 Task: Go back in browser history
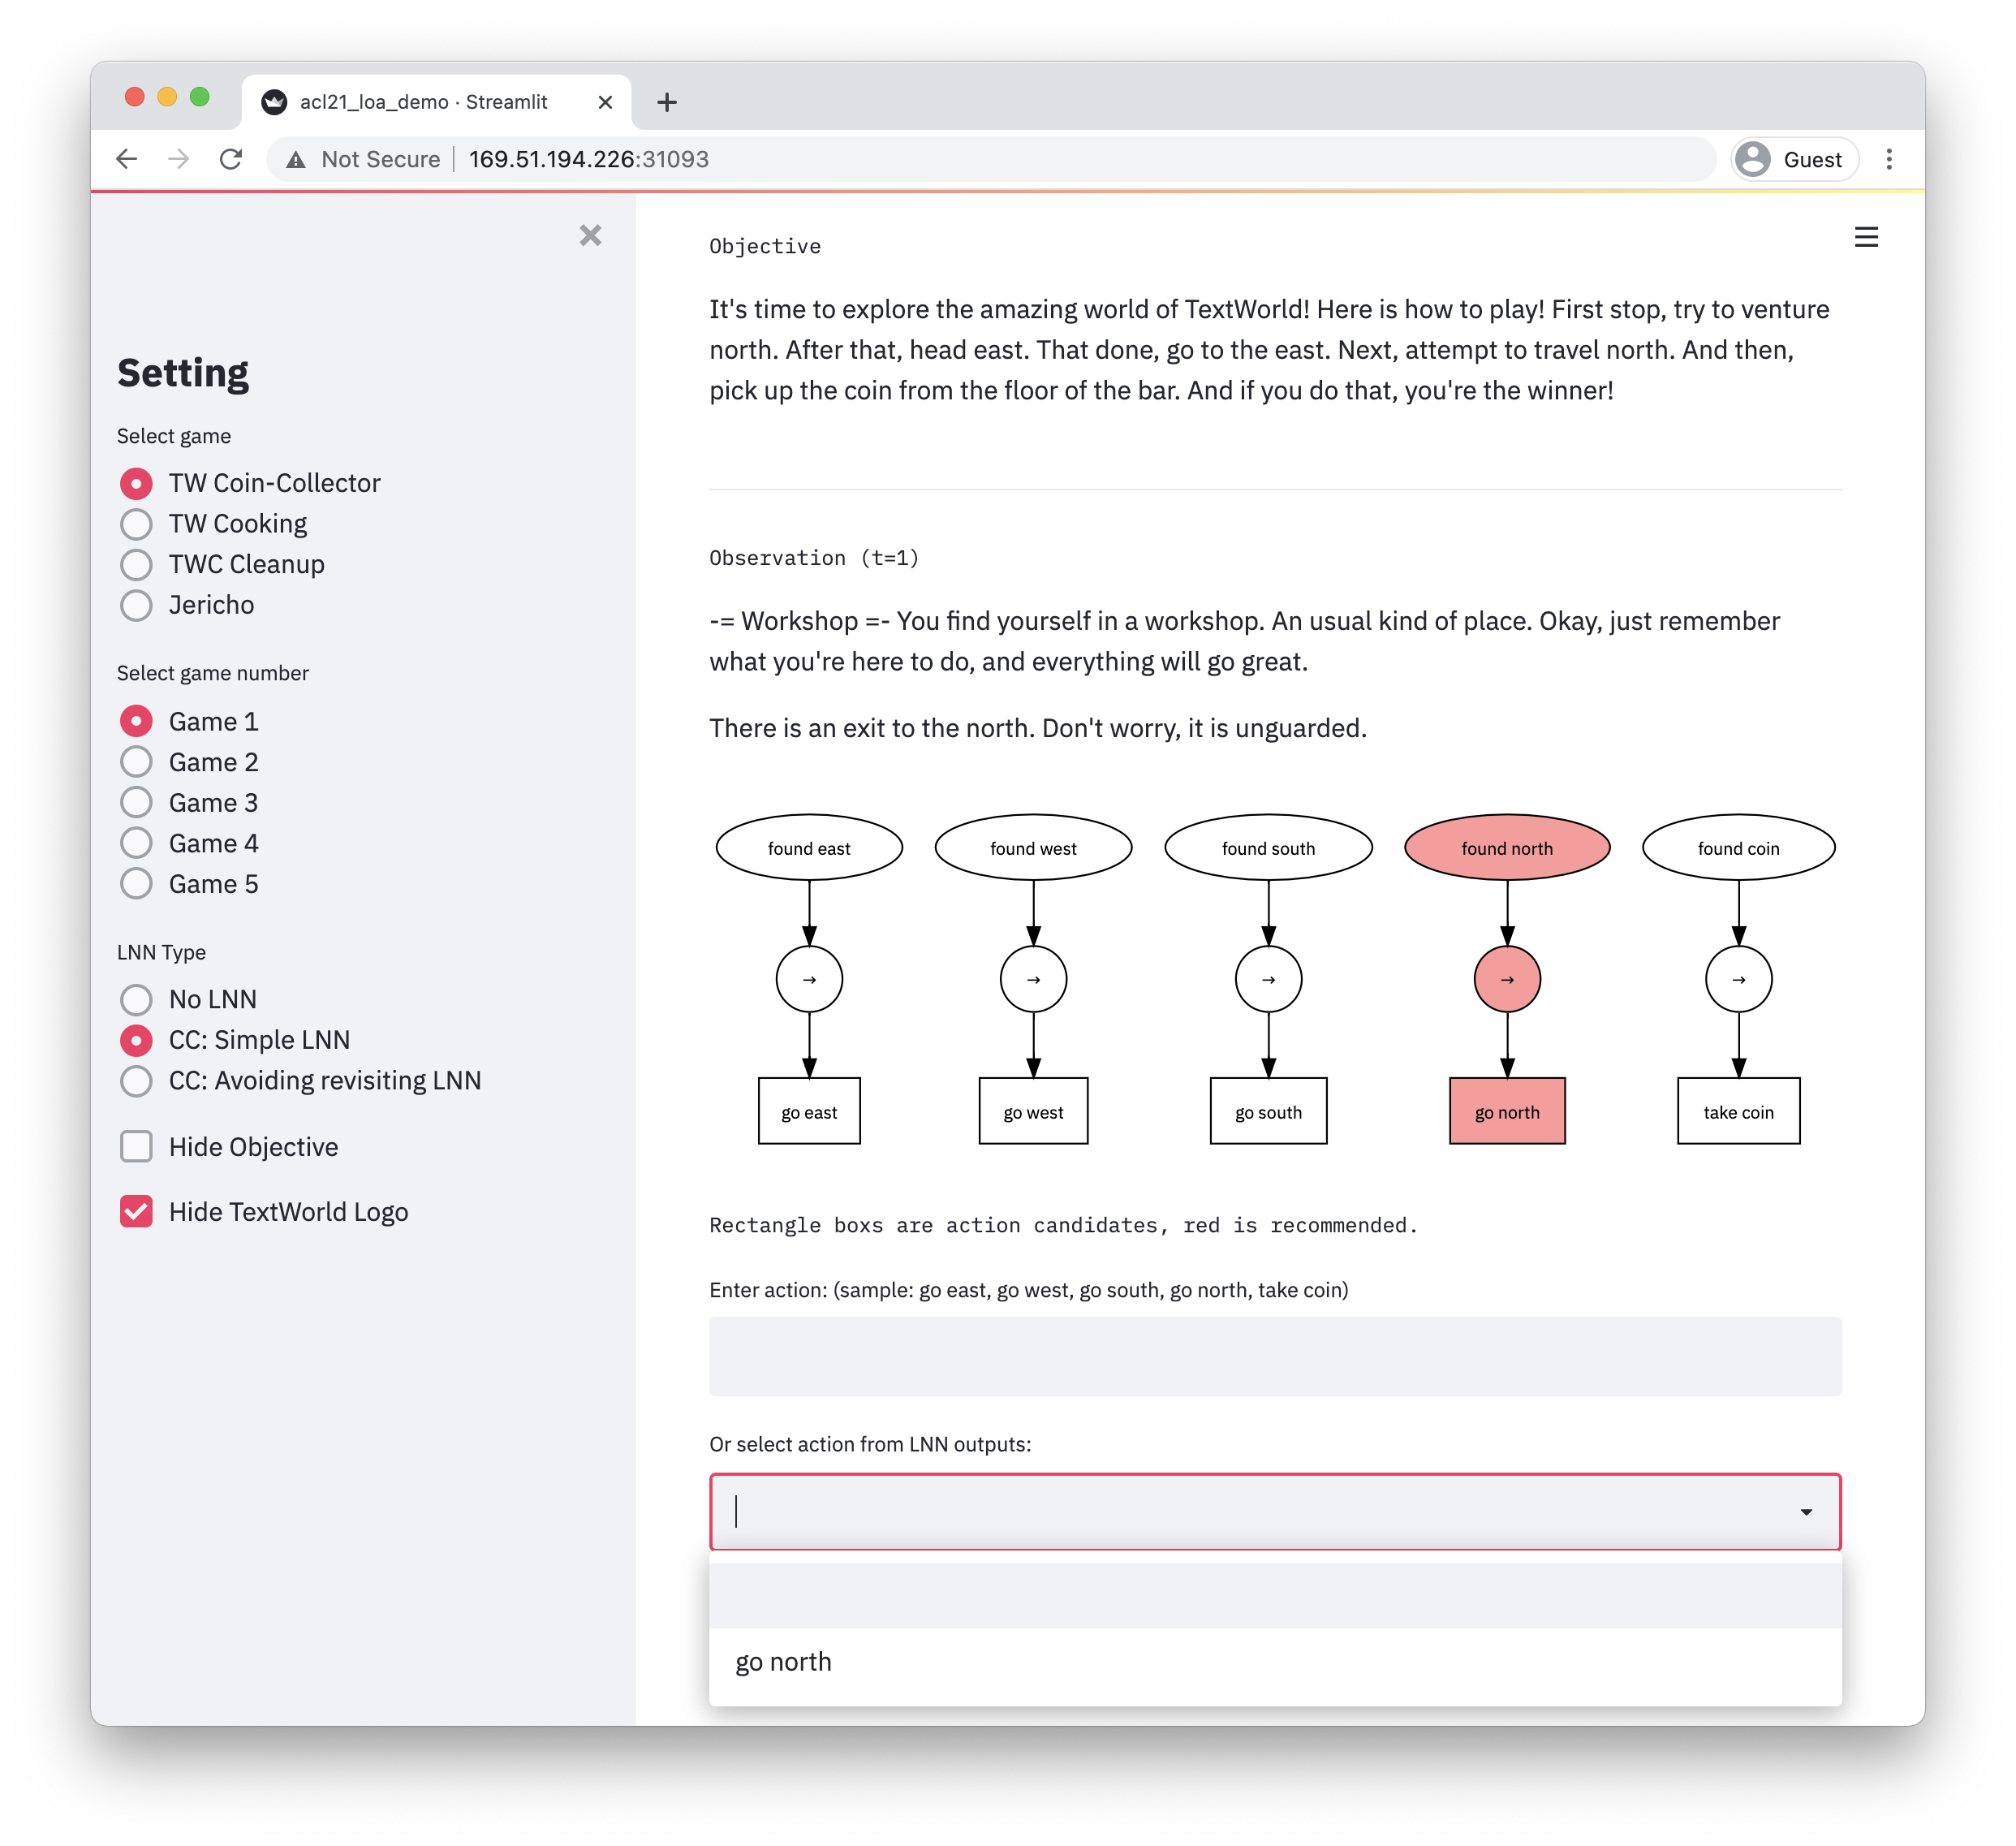click(127, 159)
